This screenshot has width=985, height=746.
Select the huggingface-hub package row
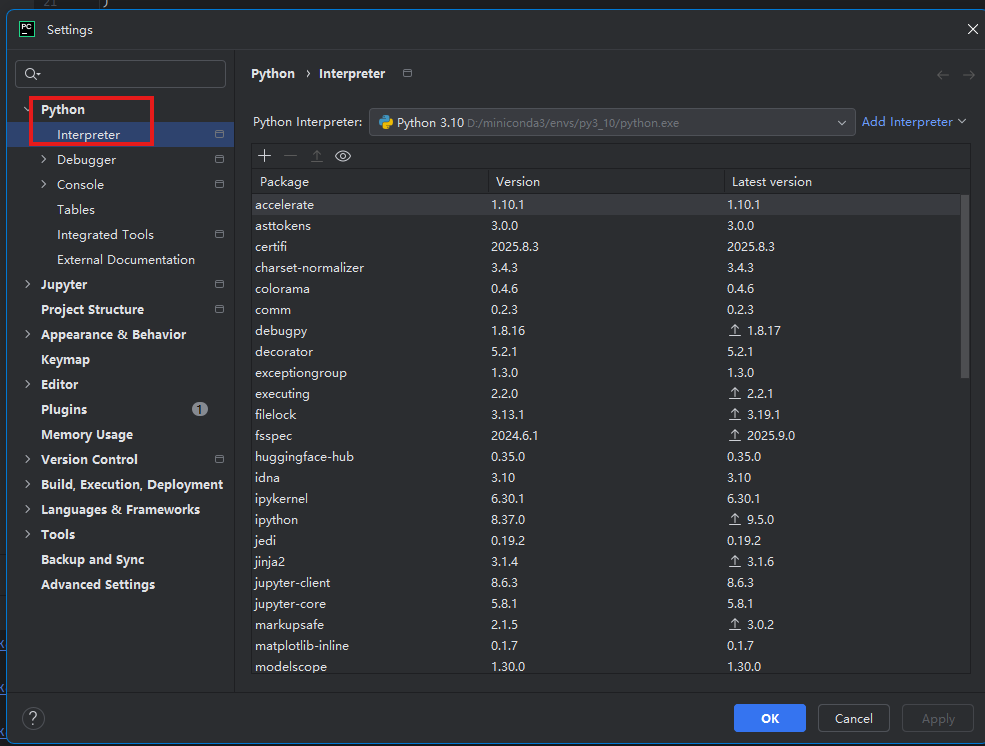click(606, 457)
